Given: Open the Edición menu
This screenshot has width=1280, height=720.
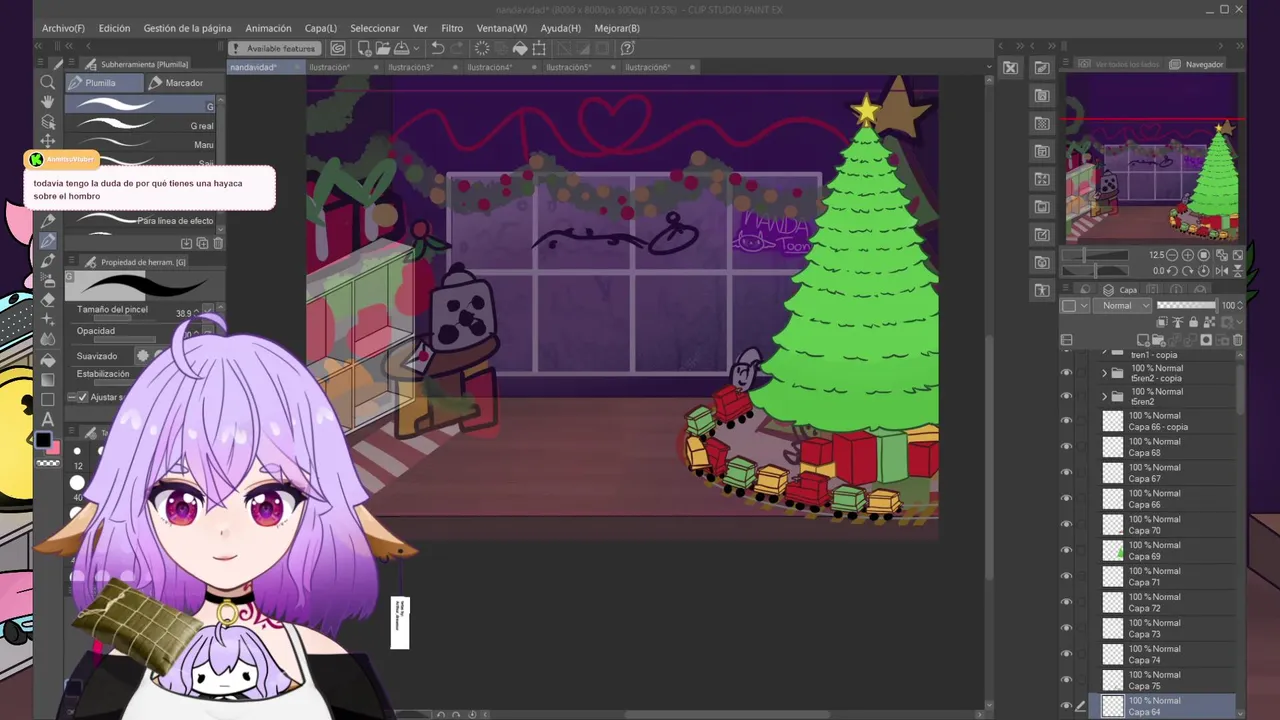Looking at the screenshot, I should (x=114, y=28).
